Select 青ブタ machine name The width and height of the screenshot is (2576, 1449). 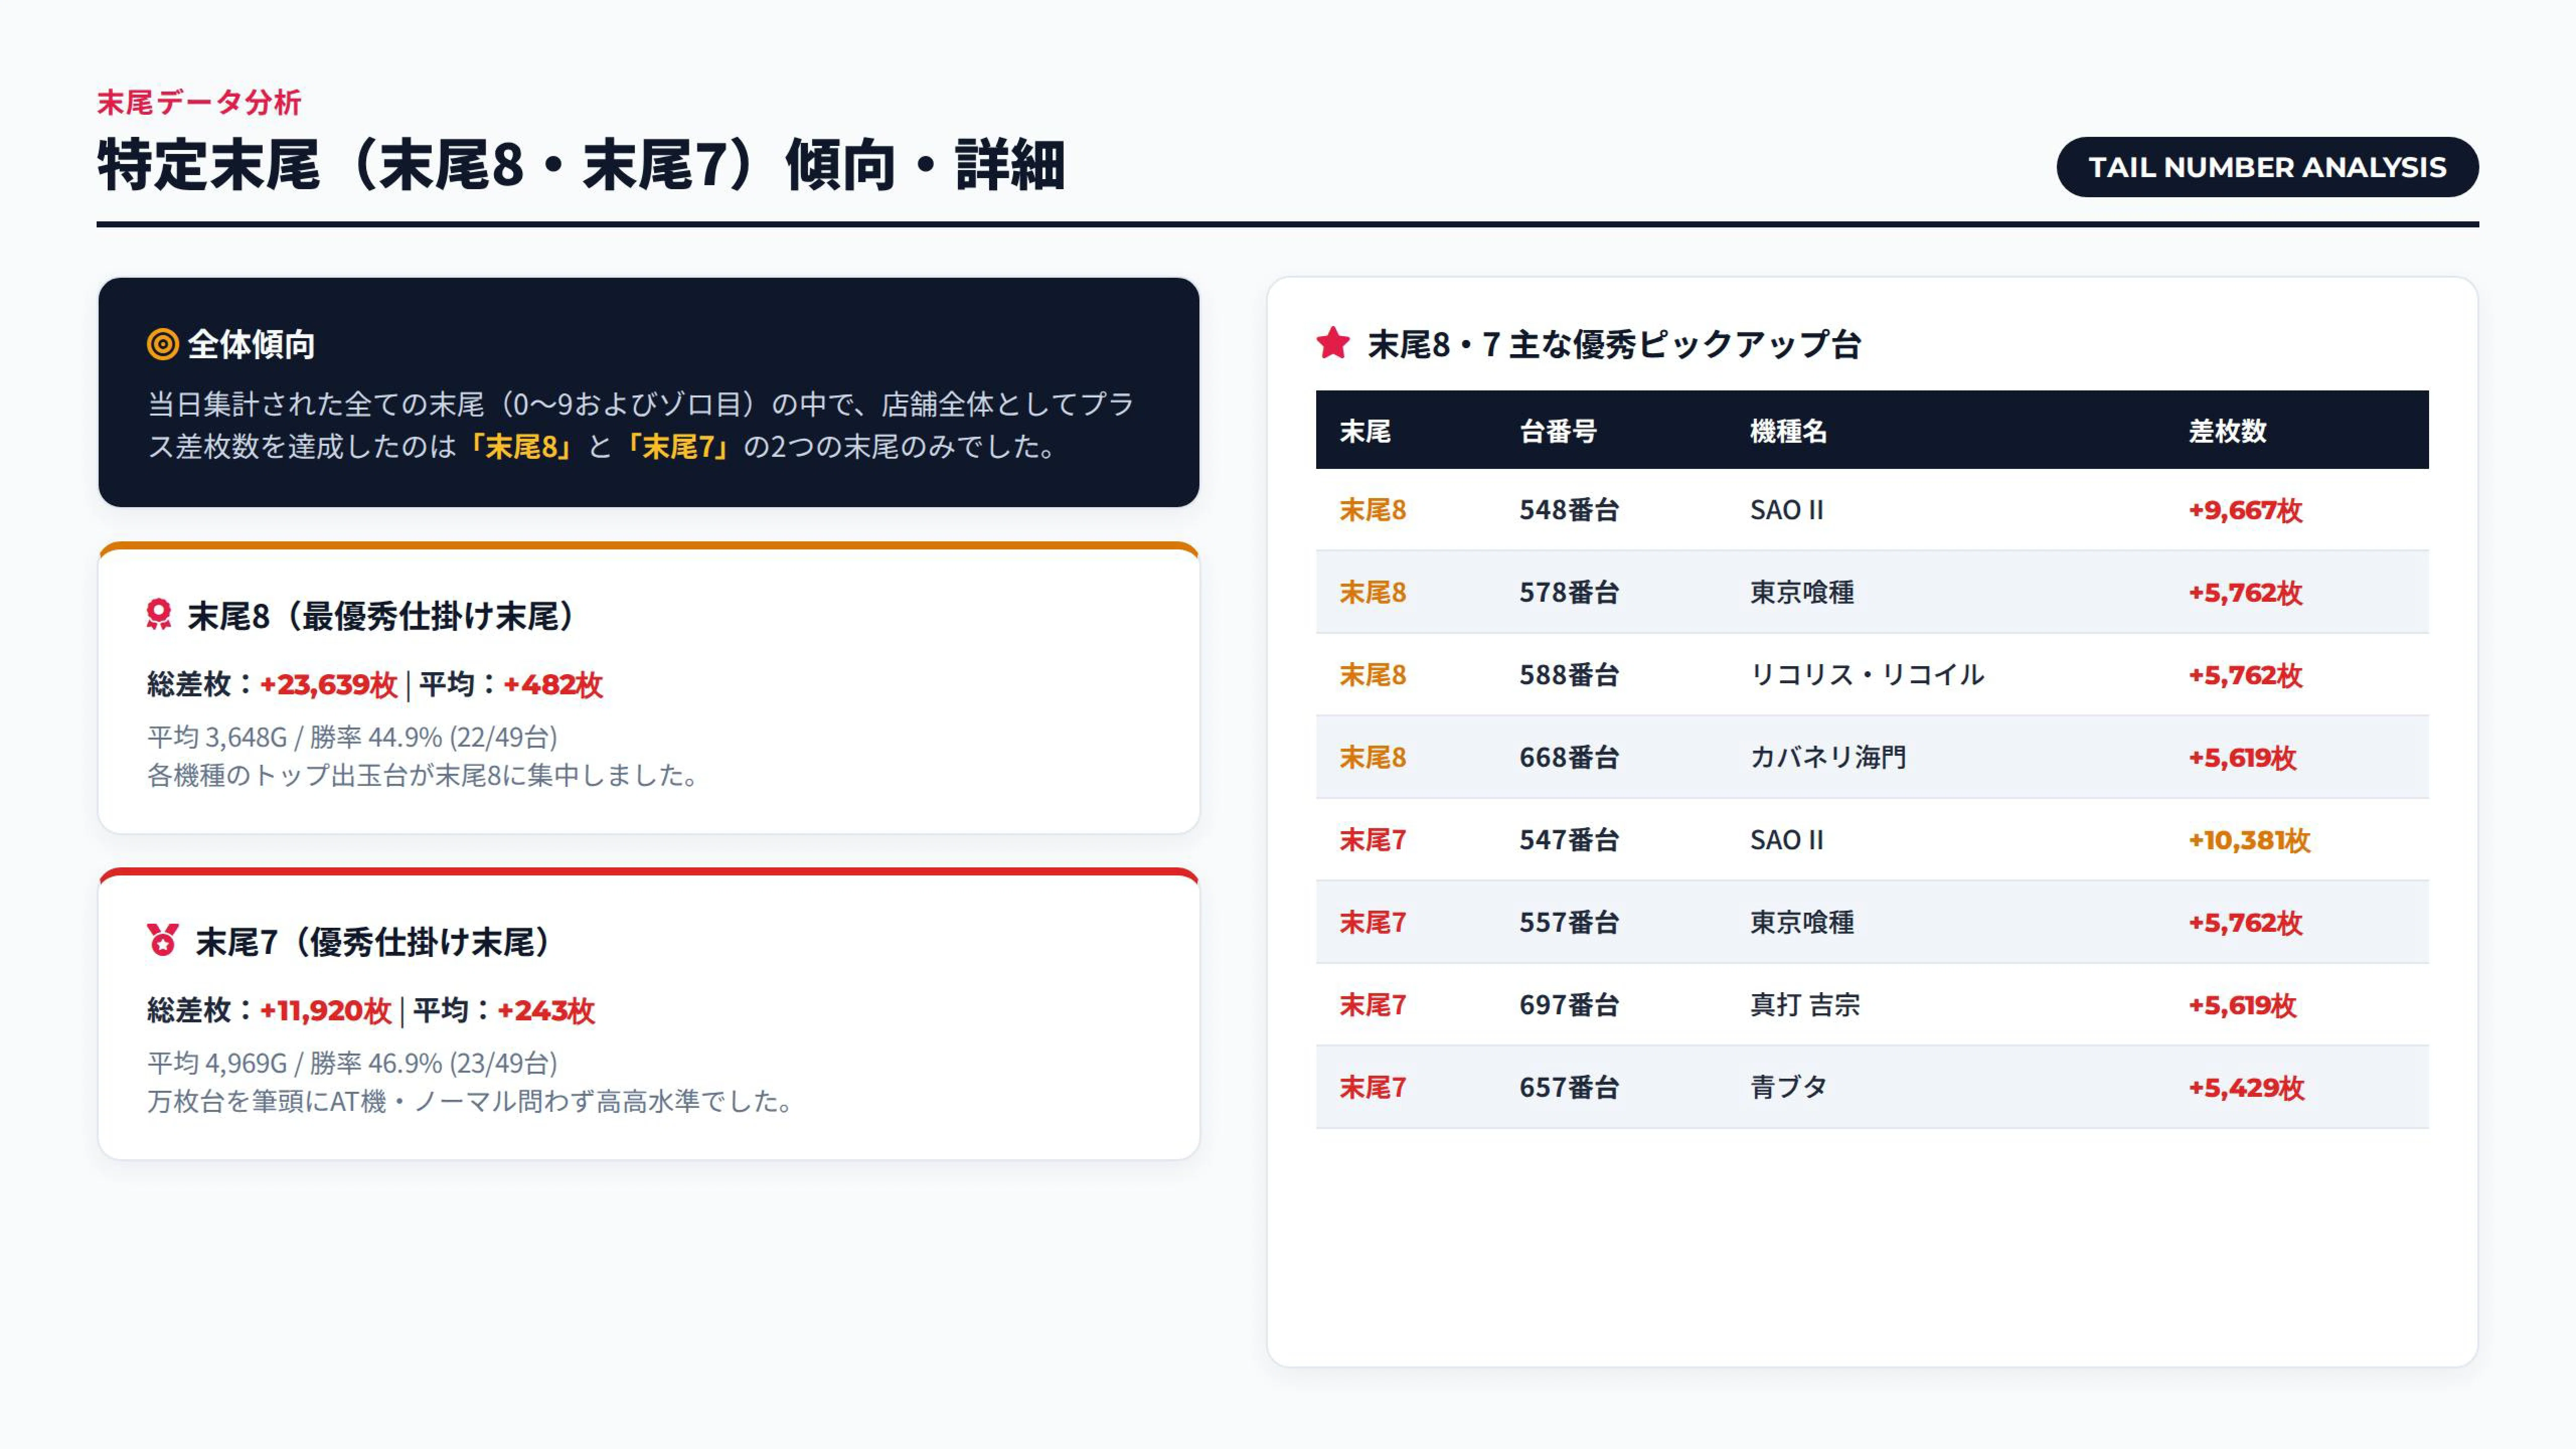1788,1087
